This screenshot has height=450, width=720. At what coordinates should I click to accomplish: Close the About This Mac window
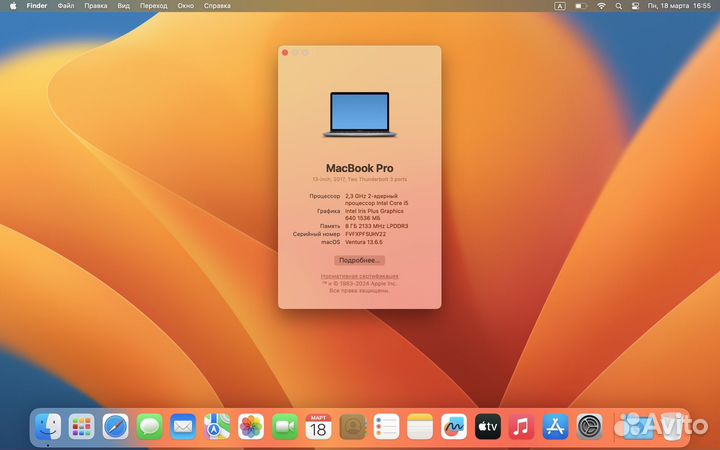pos(285,53)
